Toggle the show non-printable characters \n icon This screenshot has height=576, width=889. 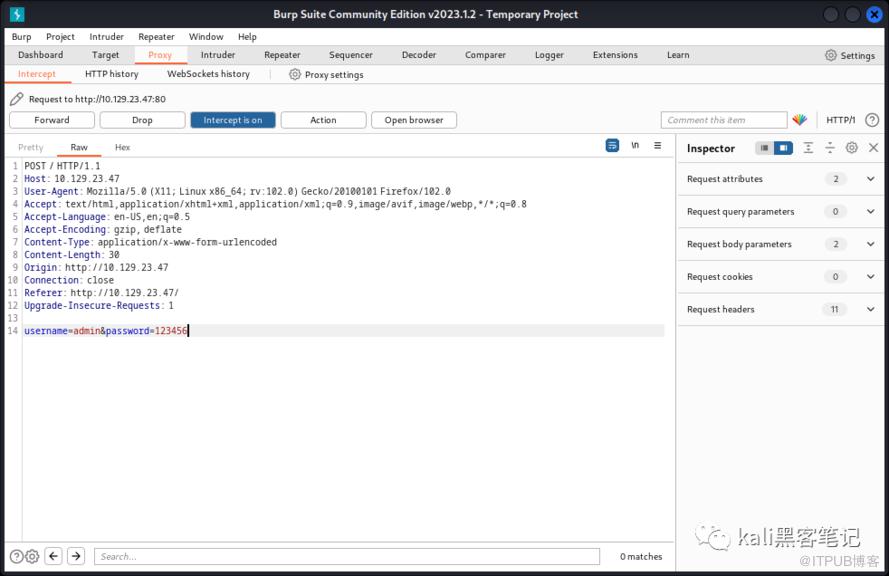tap(635, 146)
